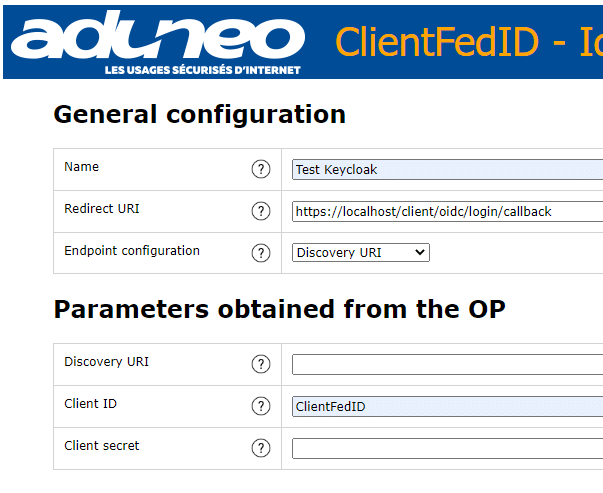The image size is (603, 493).
Task: Focus the Name field containing Test Keycloak
Action: pos(447,170)
